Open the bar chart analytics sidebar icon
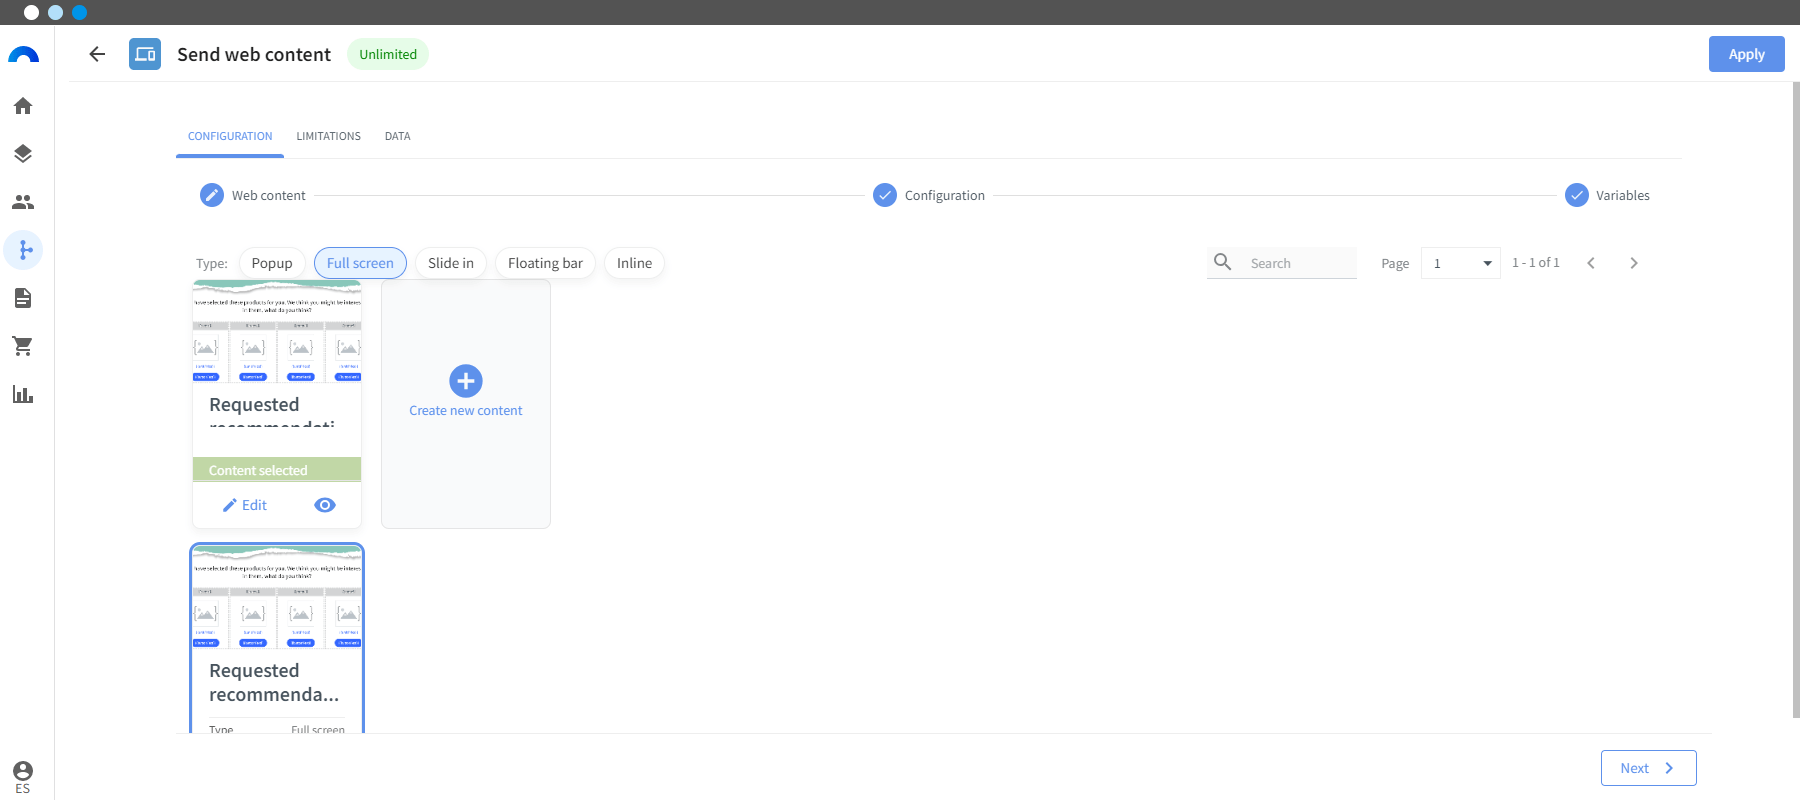The image size is (1800, 800). tap(23, 394)
